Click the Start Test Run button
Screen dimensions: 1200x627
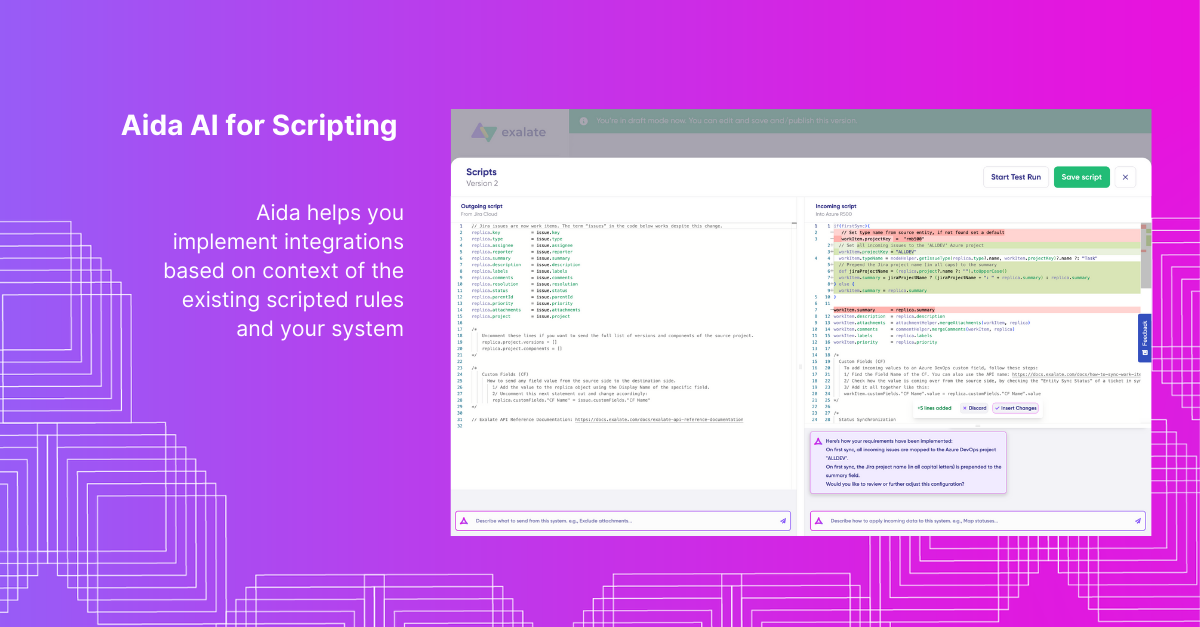(1016, 177)
